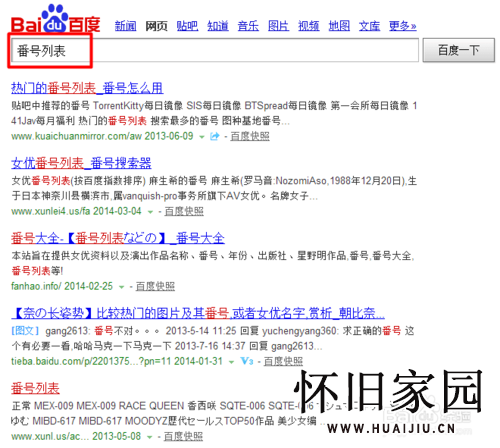500x448 pixels.
Task: Expand dropdown arrow next to tieba.baidu.com URL
Action: click(231, 362)
